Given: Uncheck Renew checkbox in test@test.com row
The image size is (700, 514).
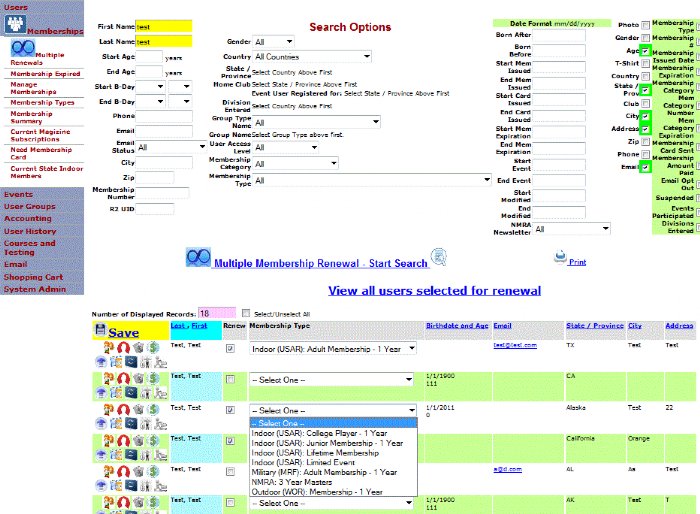Looking at the screenshot, I should coord(230,348).
